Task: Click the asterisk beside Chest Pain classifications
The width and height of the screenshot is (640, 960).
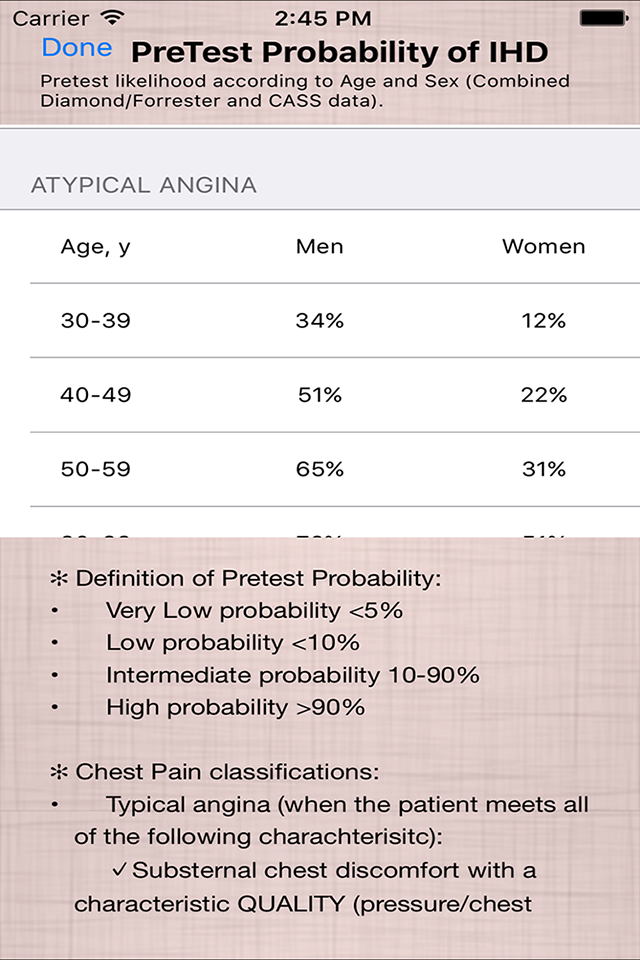Action: [60, 772]
